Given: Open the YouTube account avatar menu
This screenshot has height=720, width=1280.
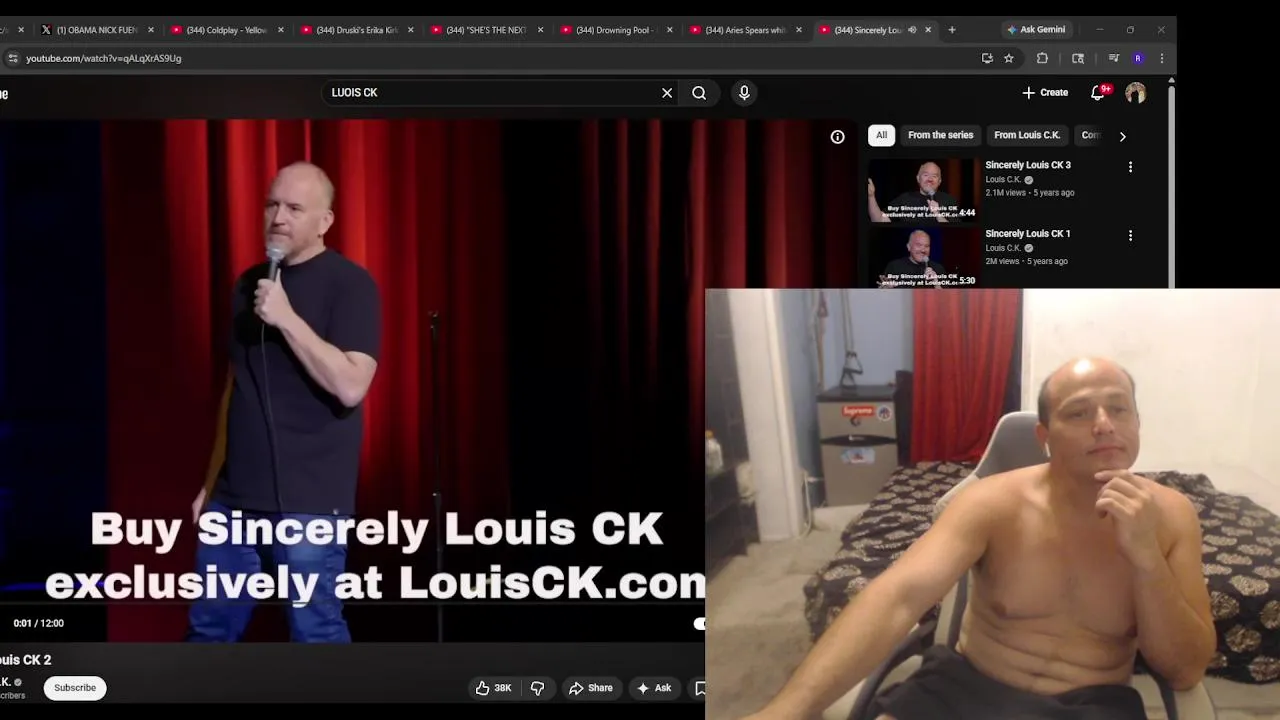Looking at the screenshot, I should pyautogui.click(x=1135, y=93).
